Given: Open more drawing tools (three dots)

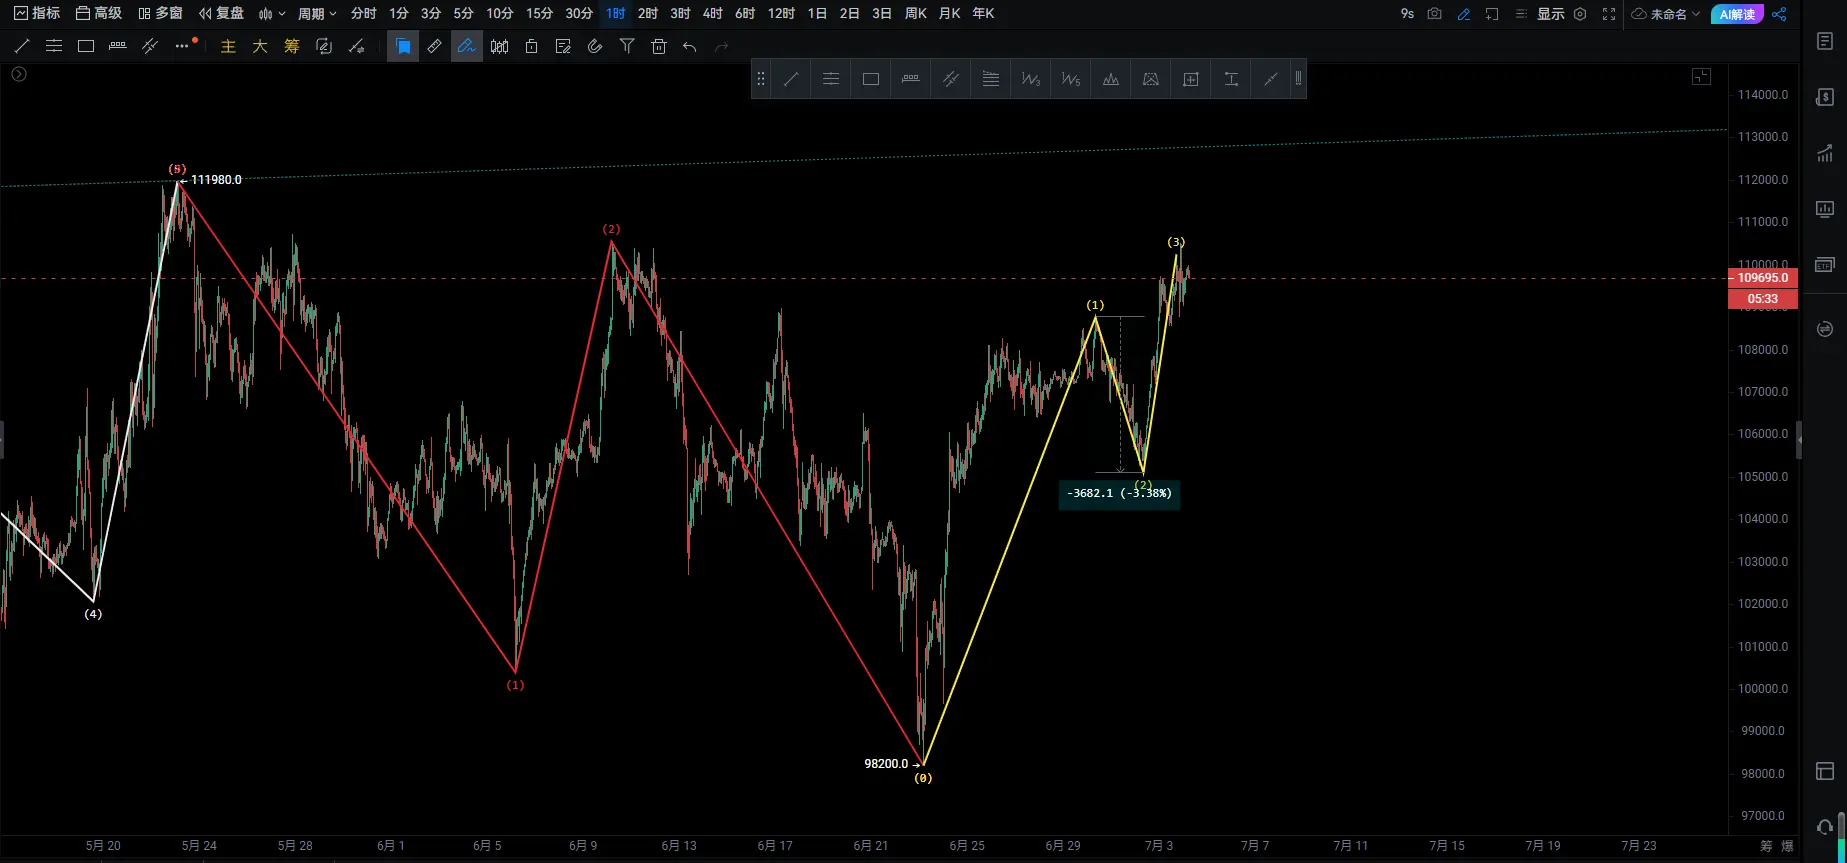Looking at the screenshot, I should [182, 46].
